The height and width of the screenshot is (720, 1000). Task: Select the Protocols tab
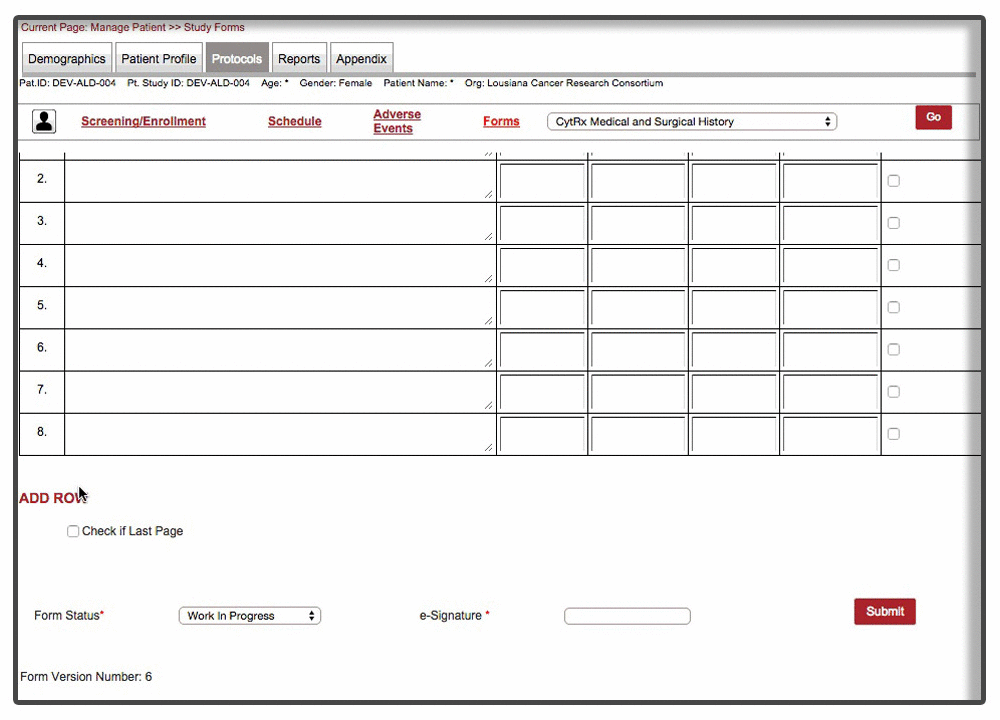point(237,59)
